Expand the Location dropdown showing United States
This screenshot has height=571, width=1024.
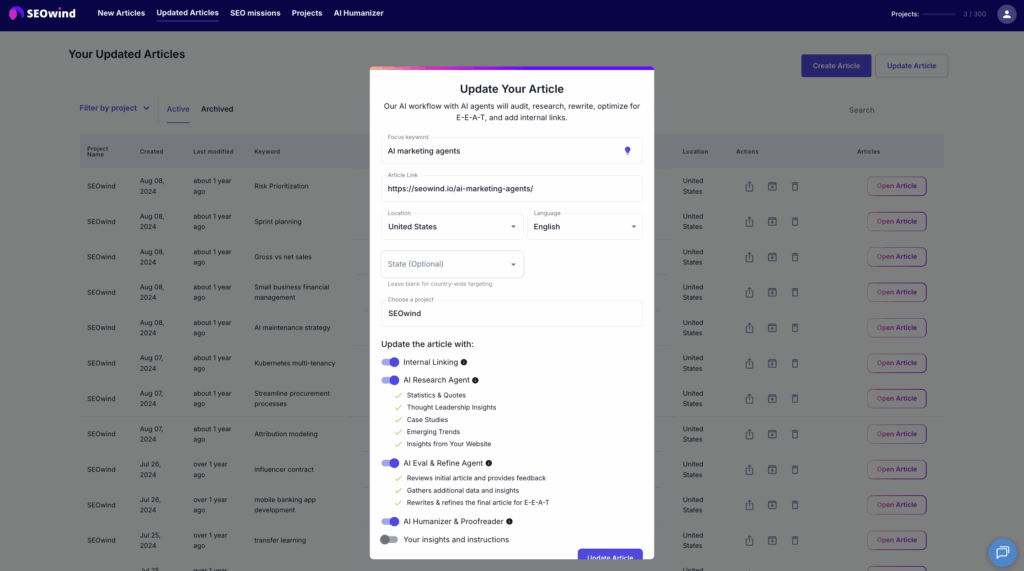point(452,227)
